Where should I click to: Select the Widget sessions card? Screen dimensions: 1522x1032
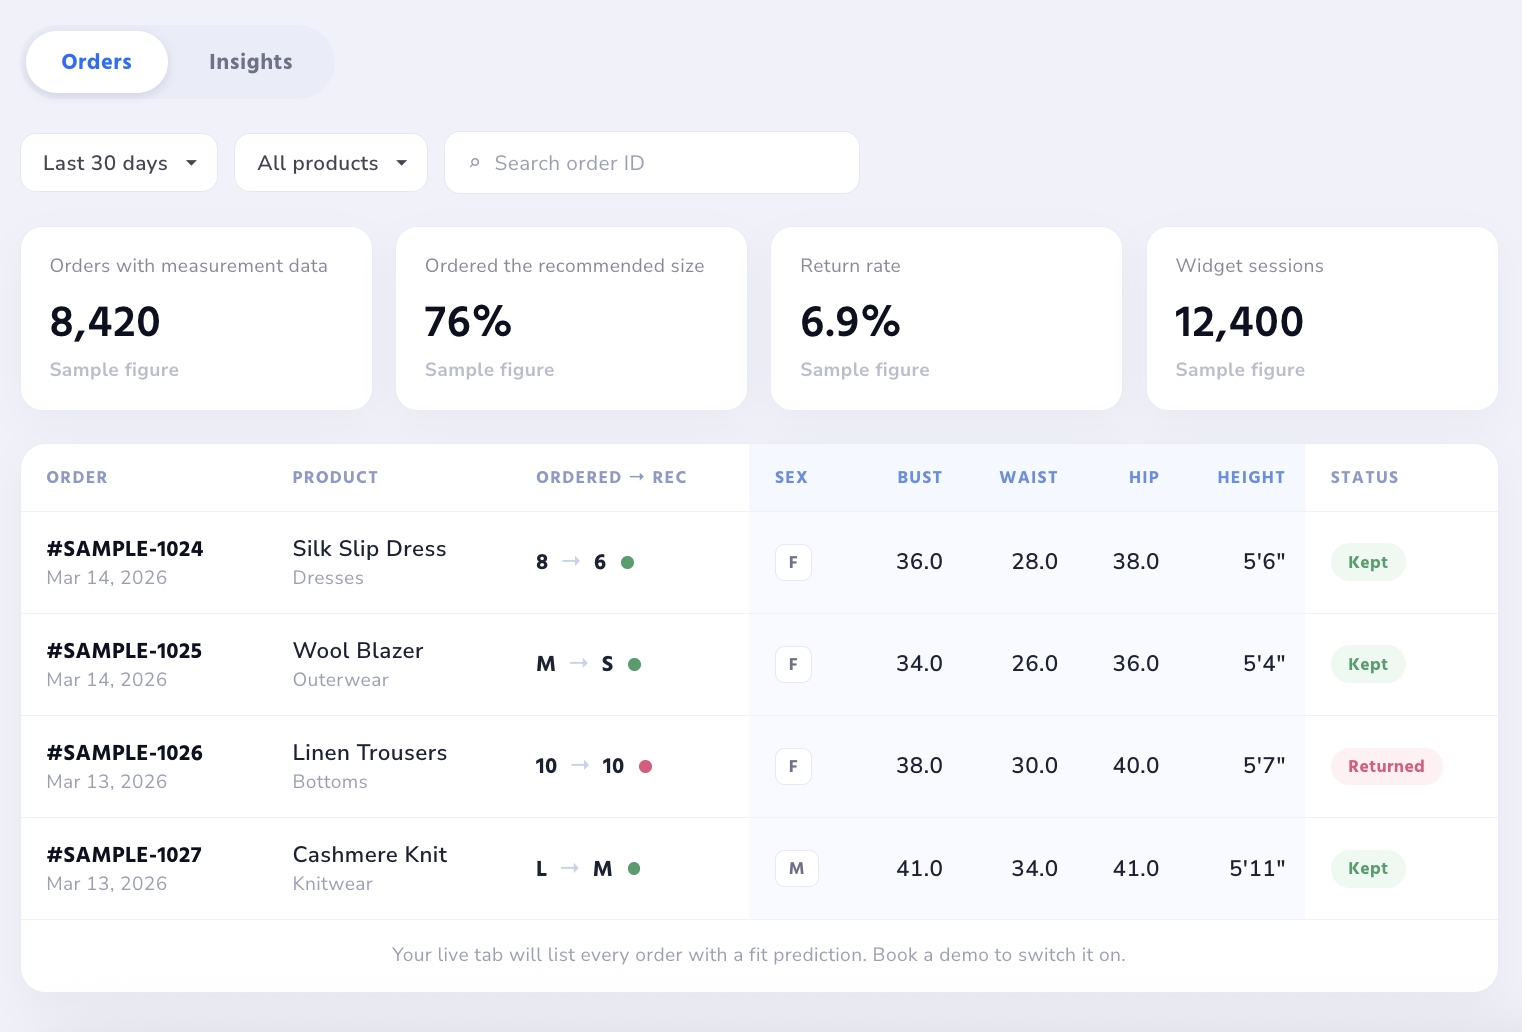(1322, 318)
